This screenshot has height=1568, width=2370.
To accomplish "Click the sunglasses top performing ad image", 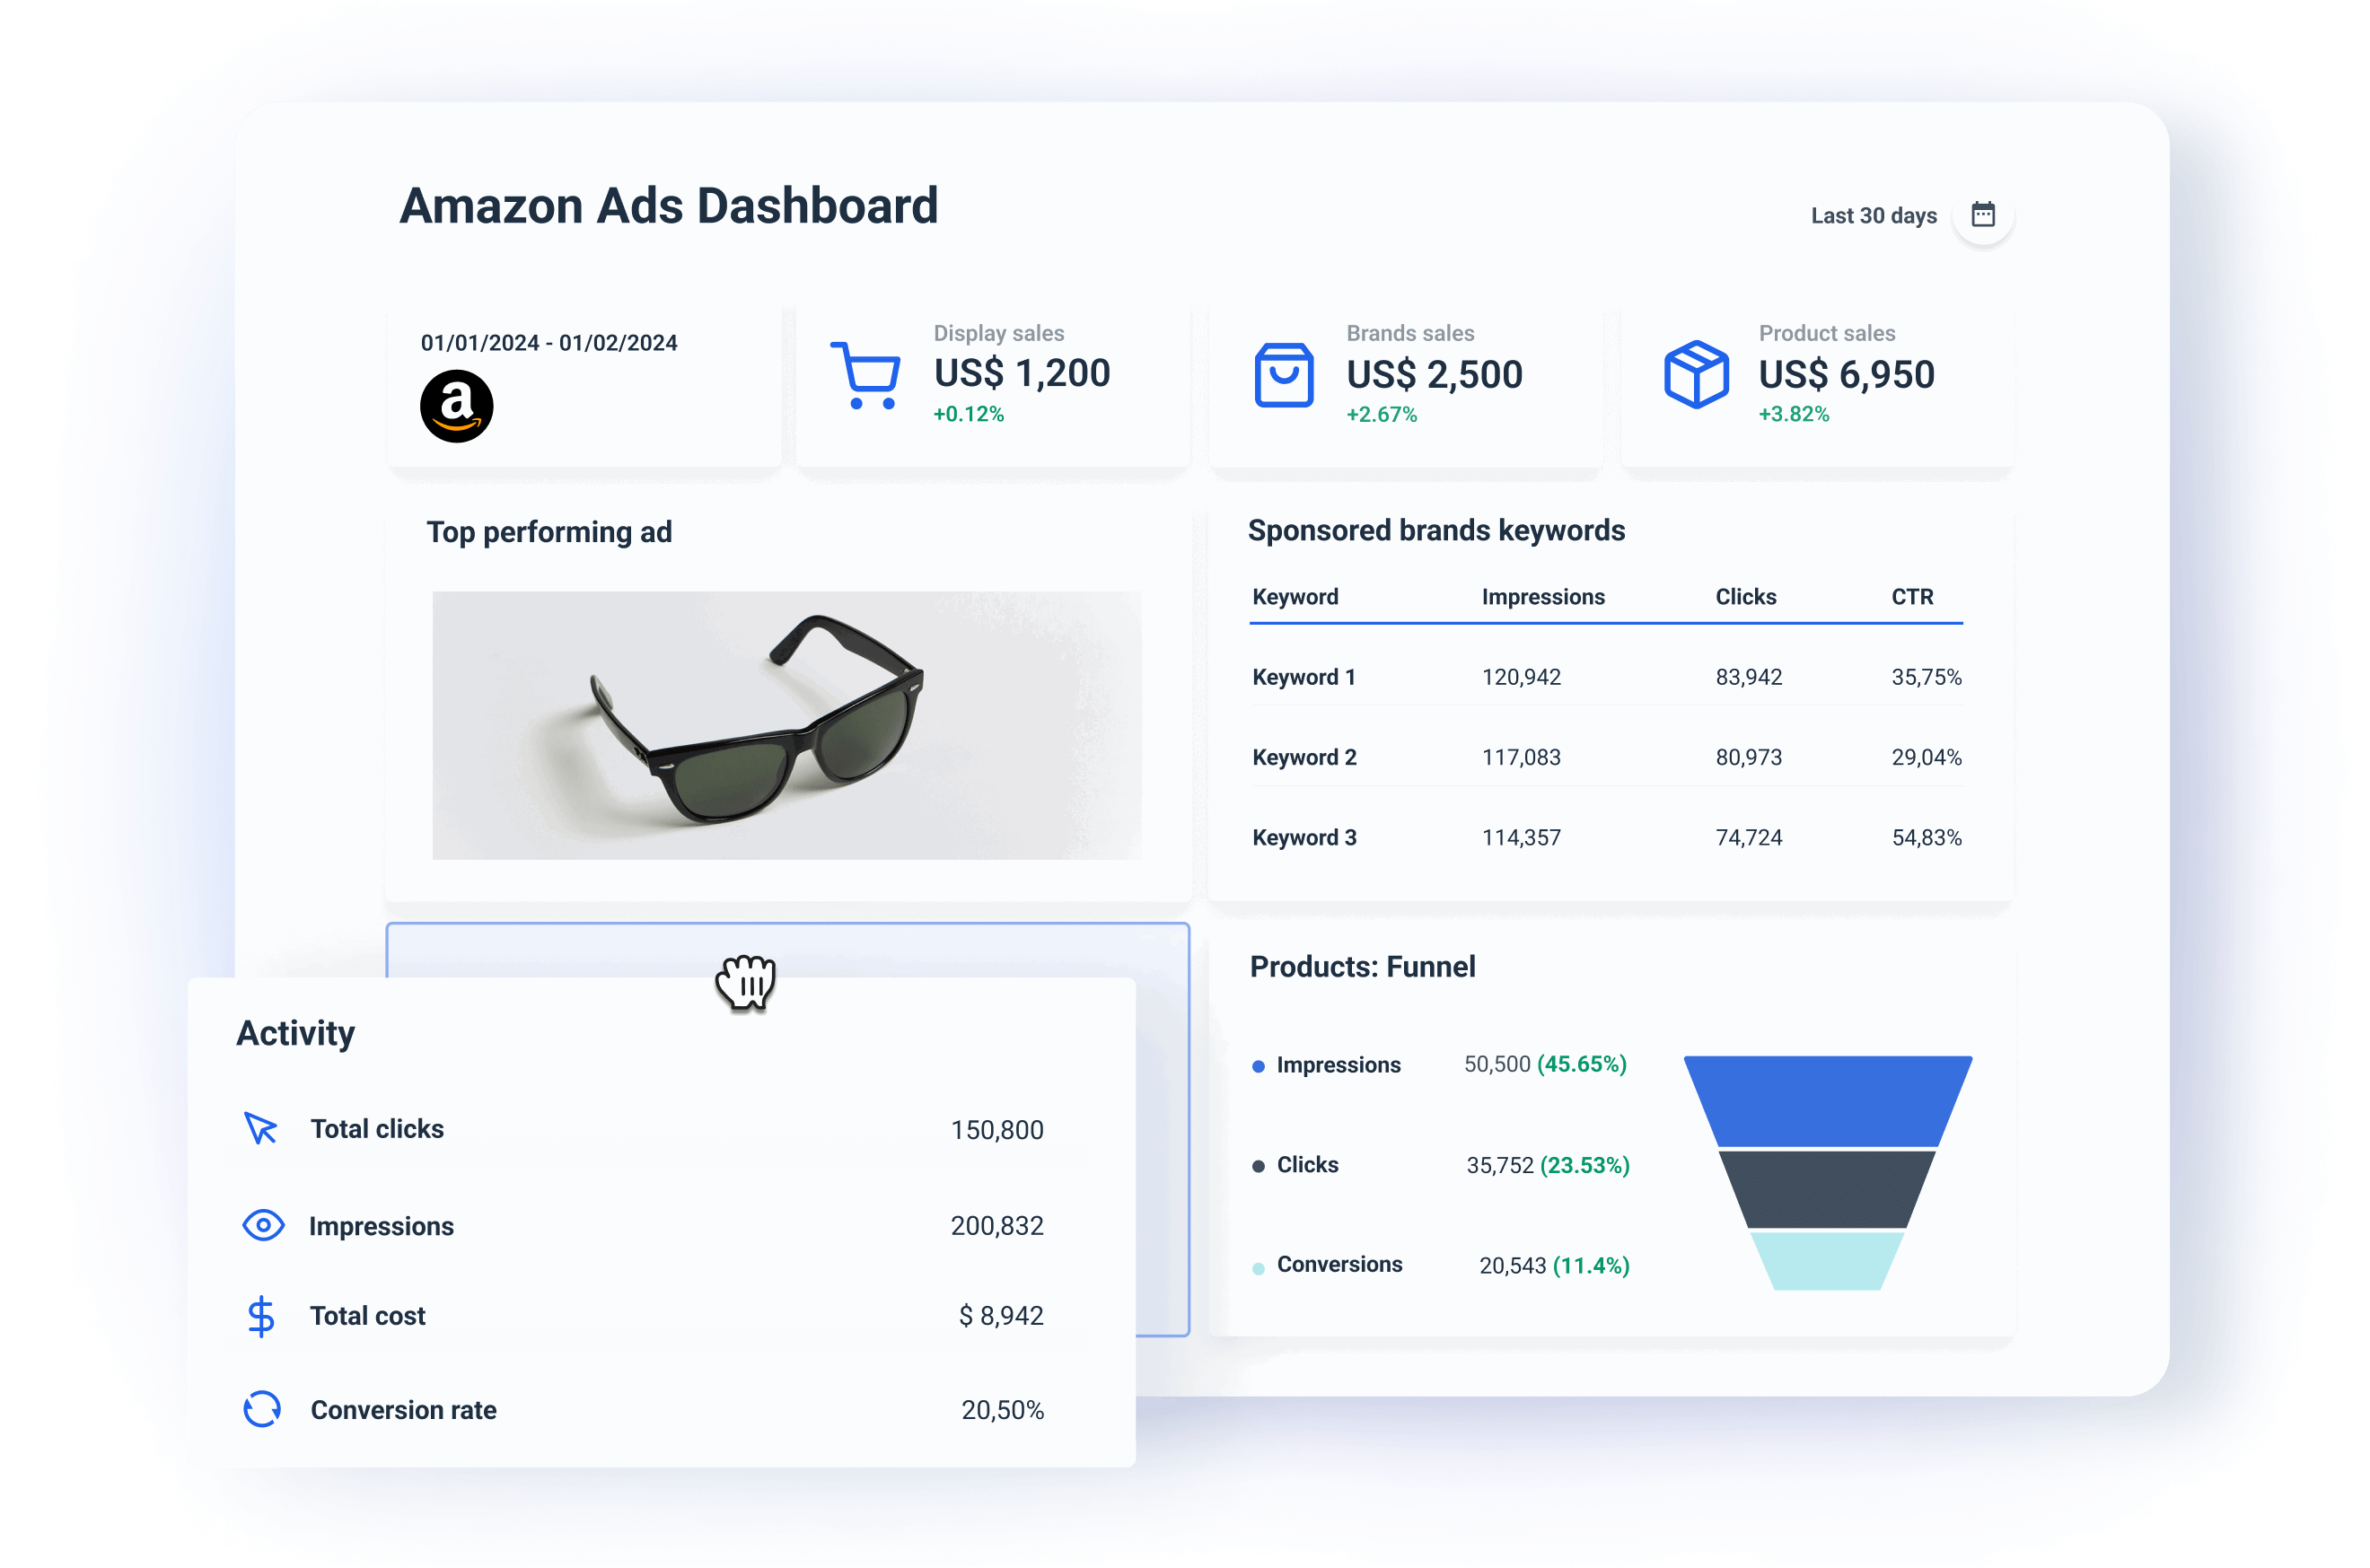I will click(x=786, y=724).
